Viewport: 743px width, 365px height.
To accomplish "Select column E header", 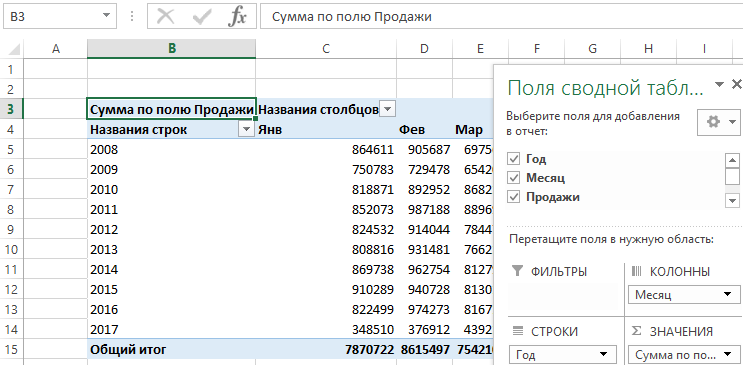I will point(480,48).
